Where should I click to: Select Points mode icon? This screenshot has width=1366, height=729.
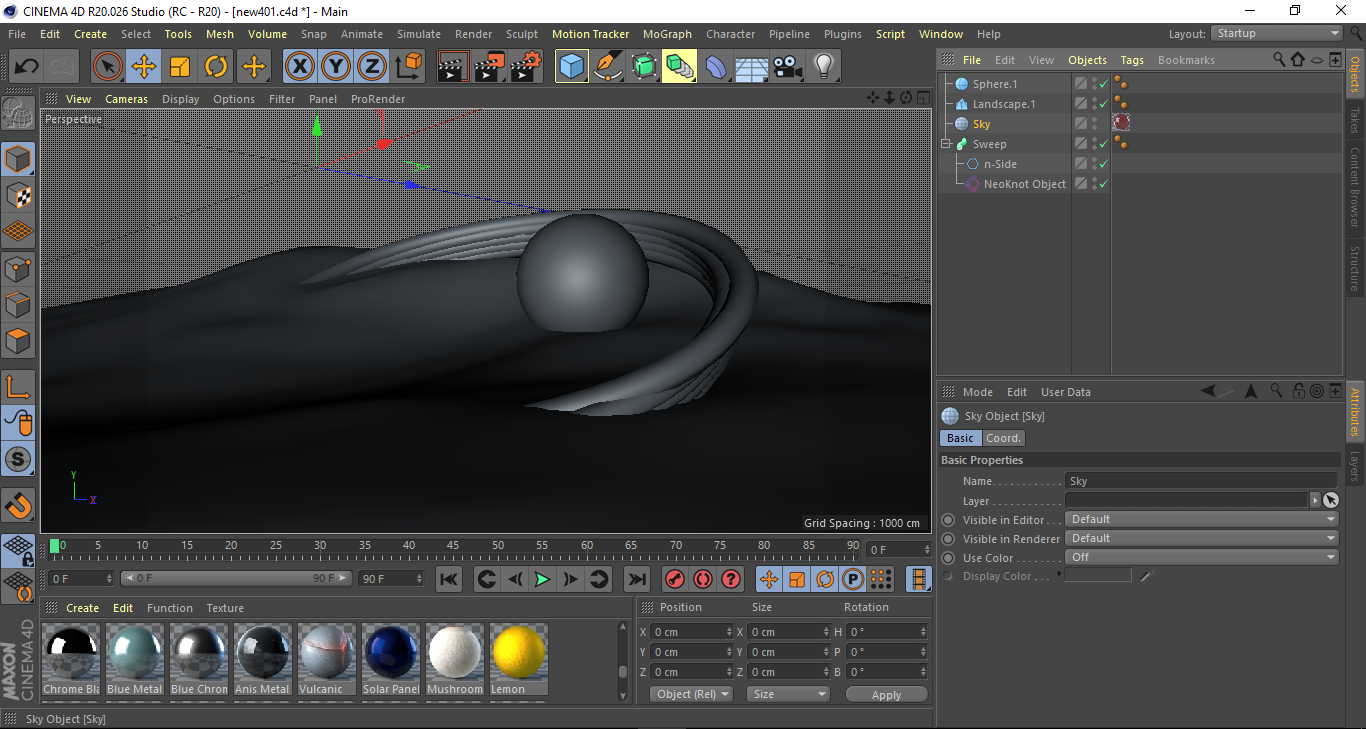point(18,268)
